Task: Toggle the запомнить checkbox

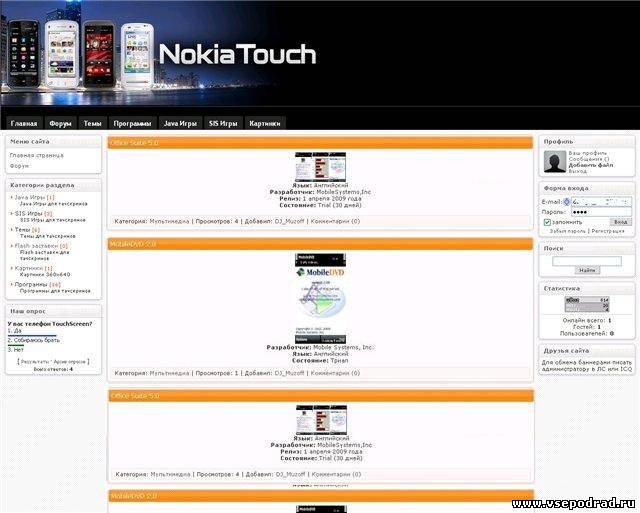Action: pos(547,222)
